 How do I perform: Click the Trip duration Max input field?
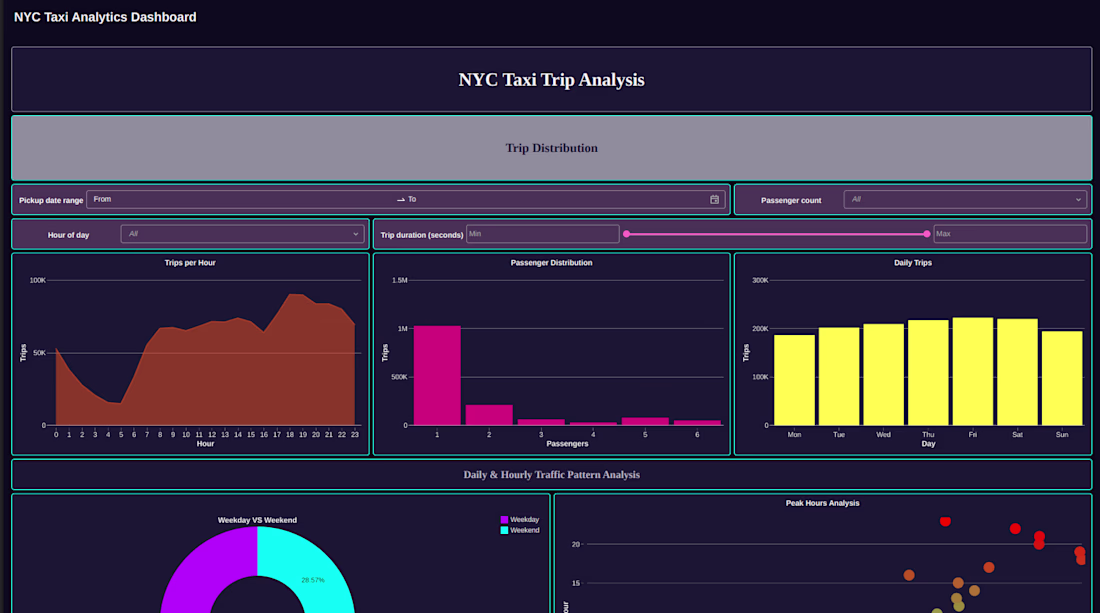(x=1010, y=234)
